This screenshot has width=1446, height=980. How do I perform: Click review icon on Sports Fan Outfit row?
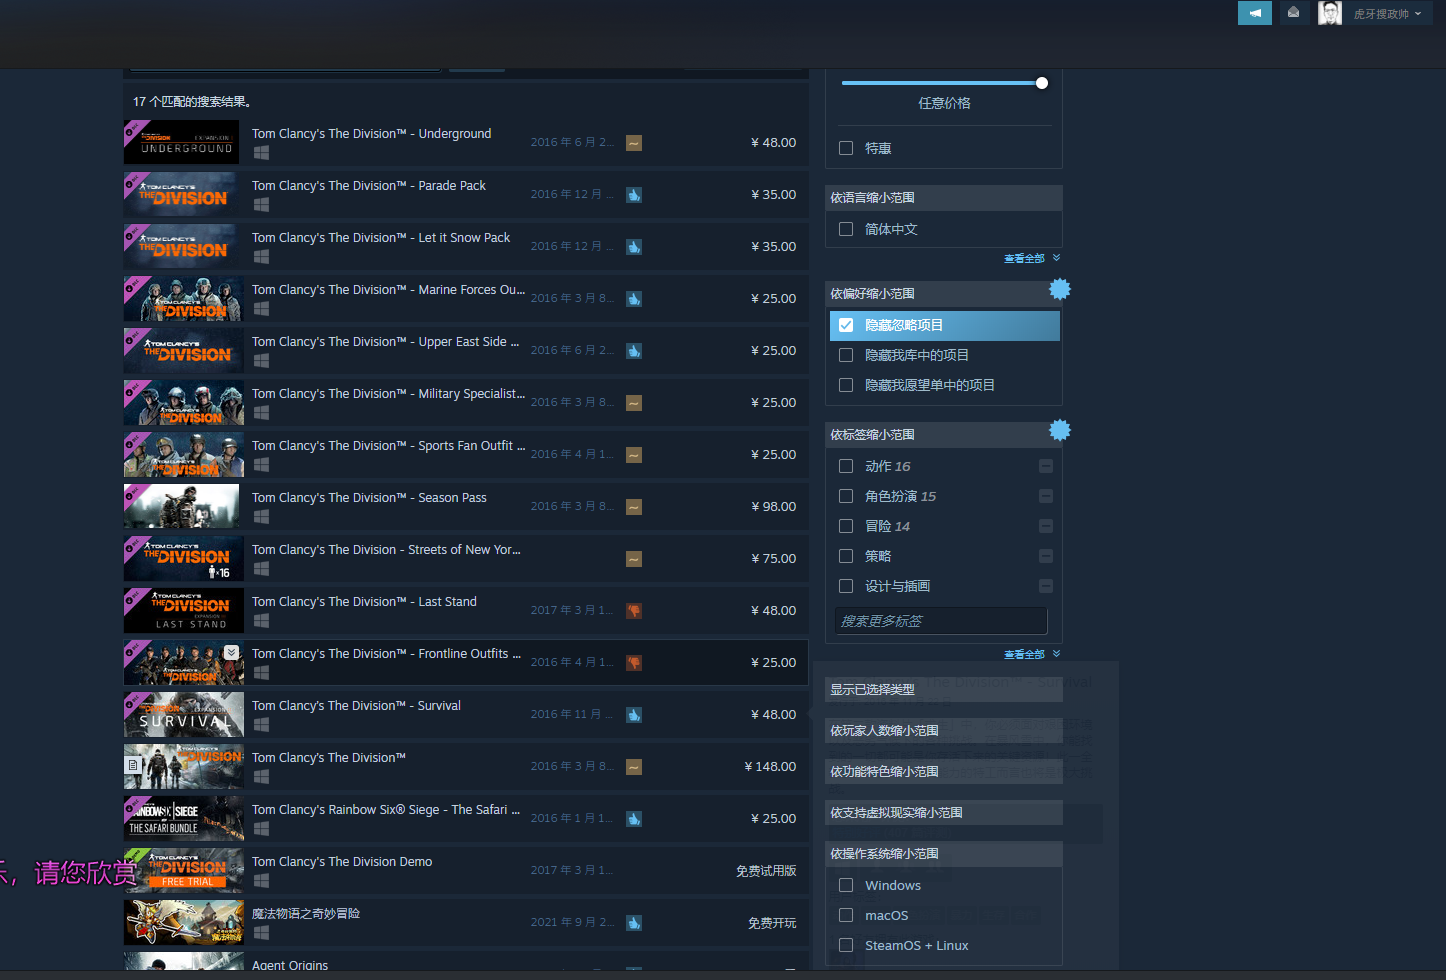point(634,455)
